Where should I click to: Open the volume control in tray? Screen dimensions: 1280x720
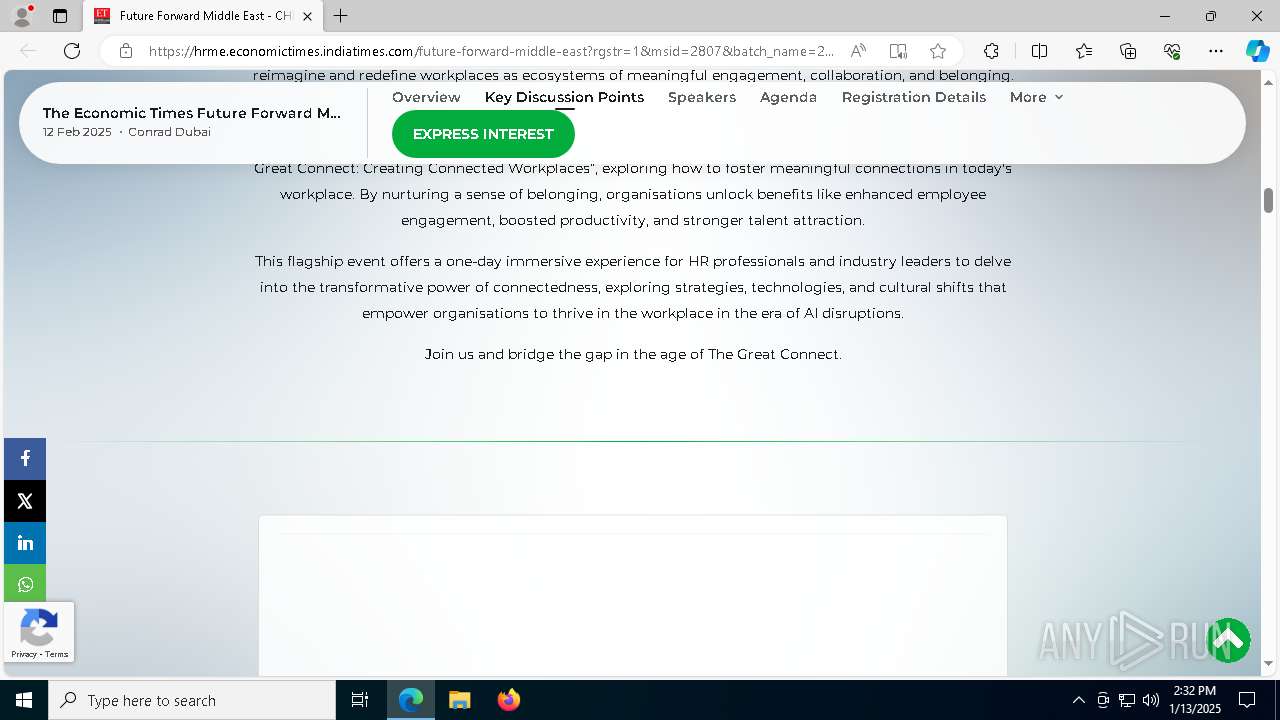1151,700
